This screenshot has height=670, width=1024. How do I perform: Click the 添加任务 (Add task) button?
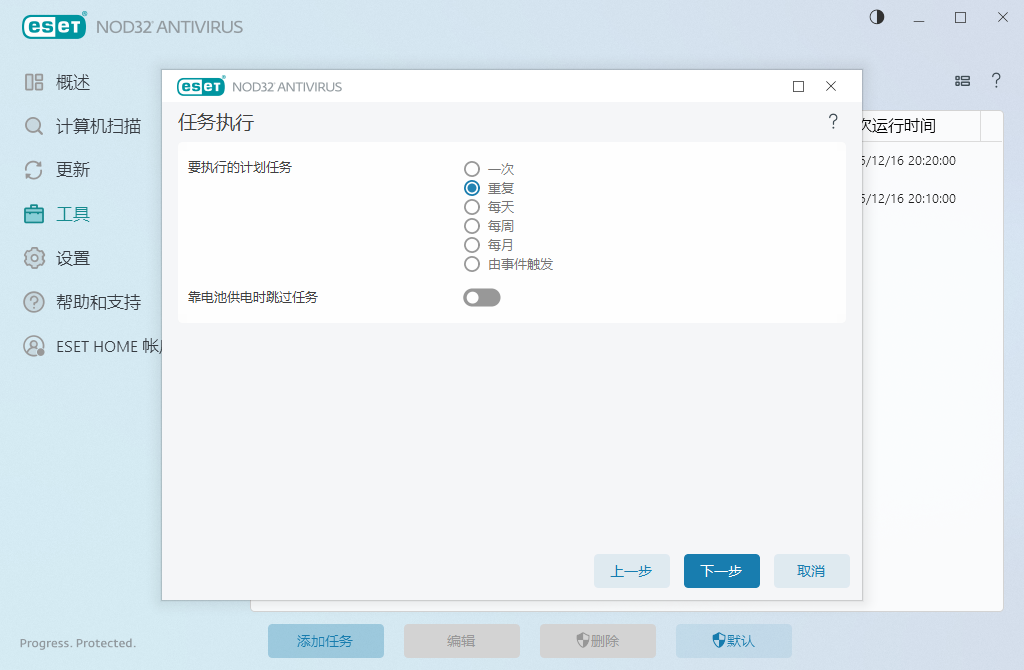point(325,641)
